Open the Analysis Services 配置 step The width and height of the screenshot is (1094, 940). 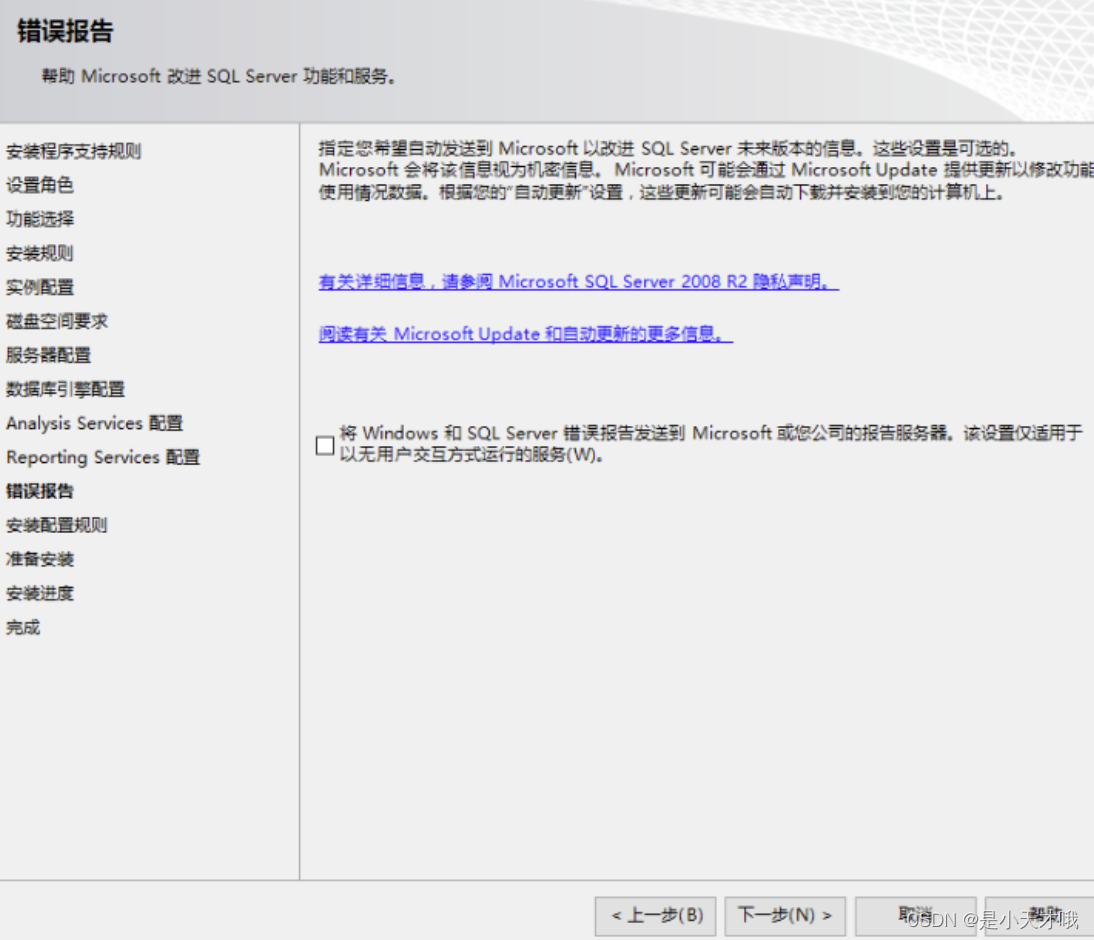pyautogui.click(x=95, y=423)
